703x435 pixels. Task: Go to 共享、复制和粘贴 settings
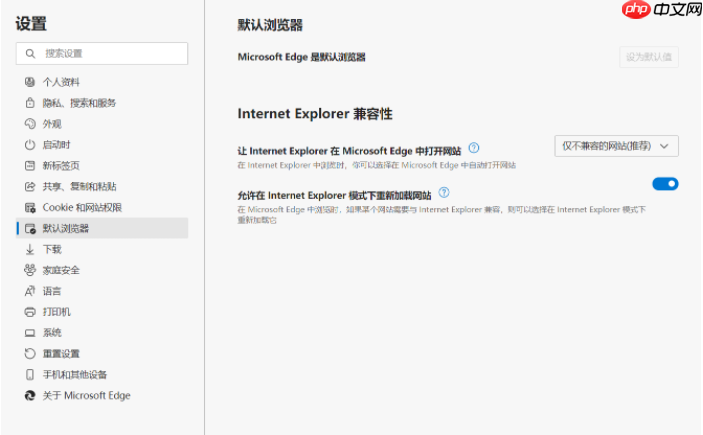click(102, 187)
